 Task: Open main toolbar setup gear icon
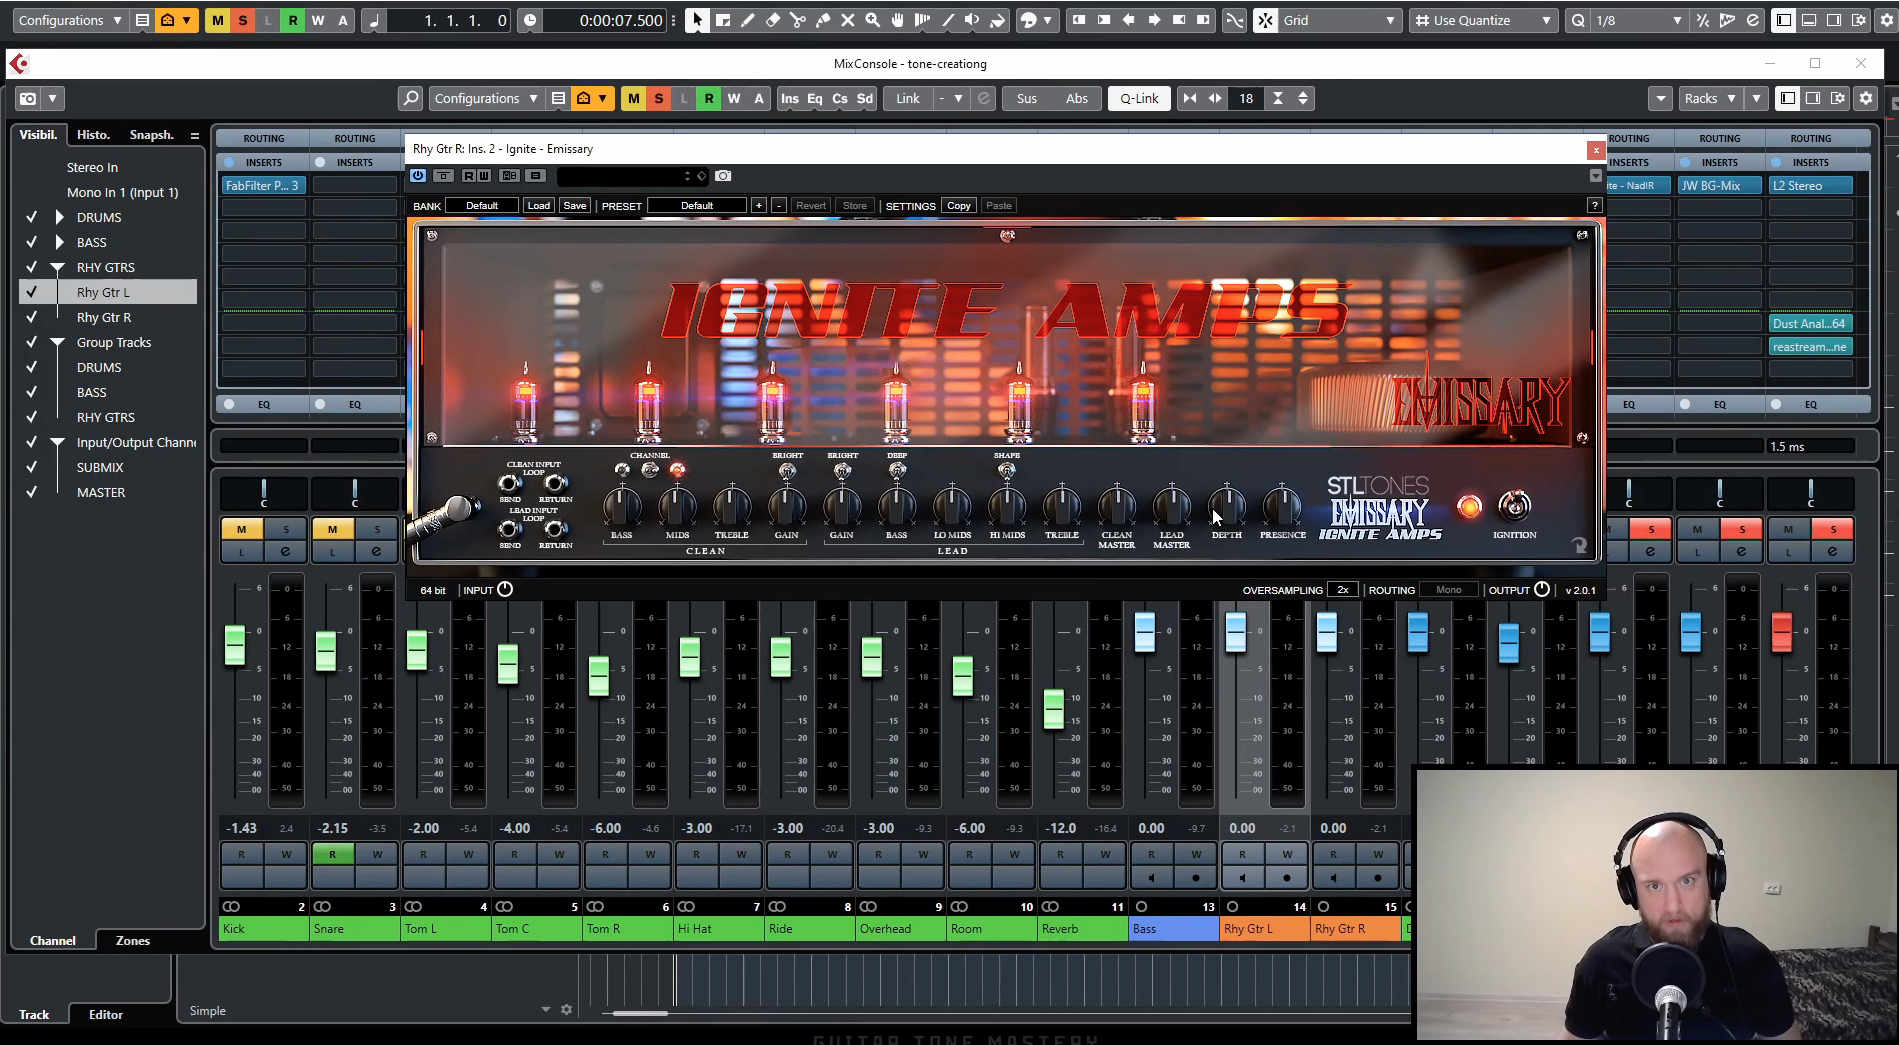click(x=1885, y=20)
